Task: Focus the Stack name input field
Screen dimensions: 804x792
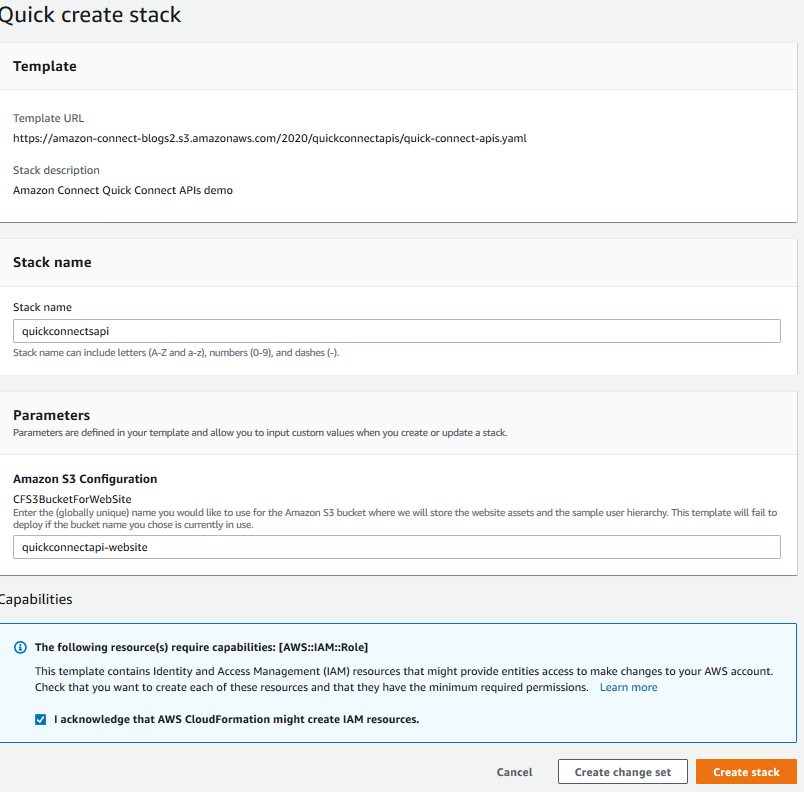Action: tap(397, 331)
